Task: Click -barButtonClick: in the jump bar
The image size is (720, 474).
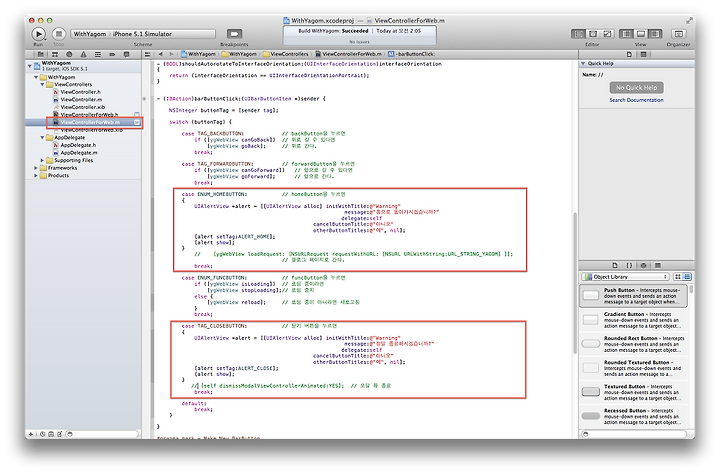Action: coord(411,54)
